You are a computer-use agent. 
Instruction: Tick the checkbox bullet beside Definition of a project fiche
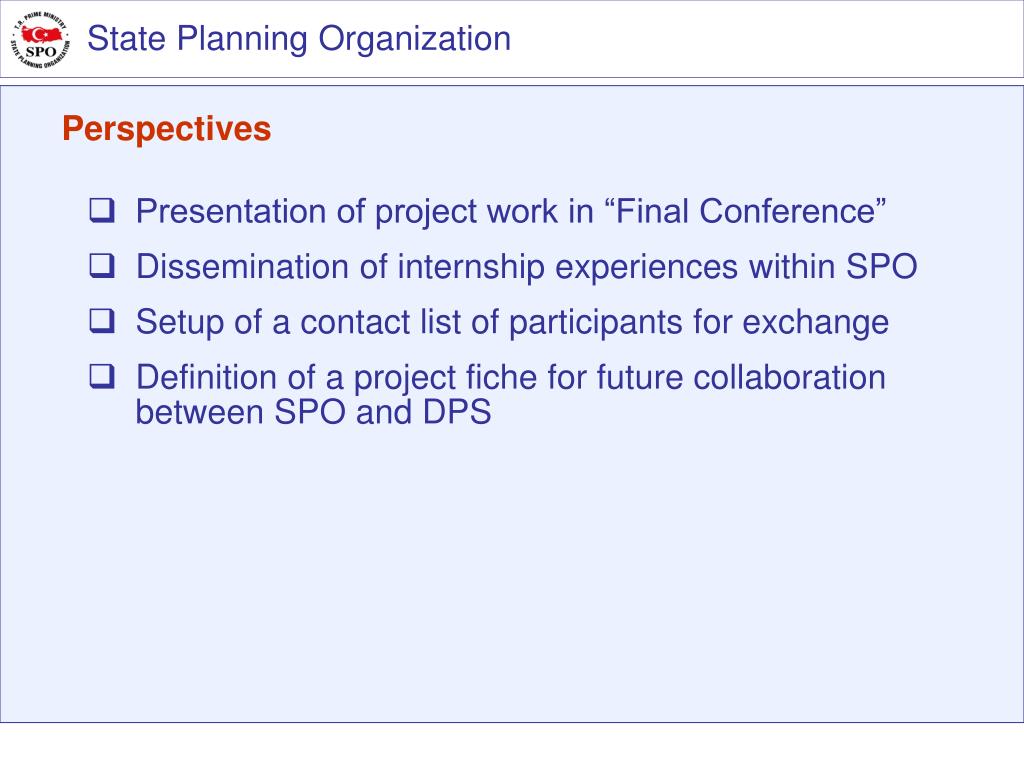tap(102, 376)
